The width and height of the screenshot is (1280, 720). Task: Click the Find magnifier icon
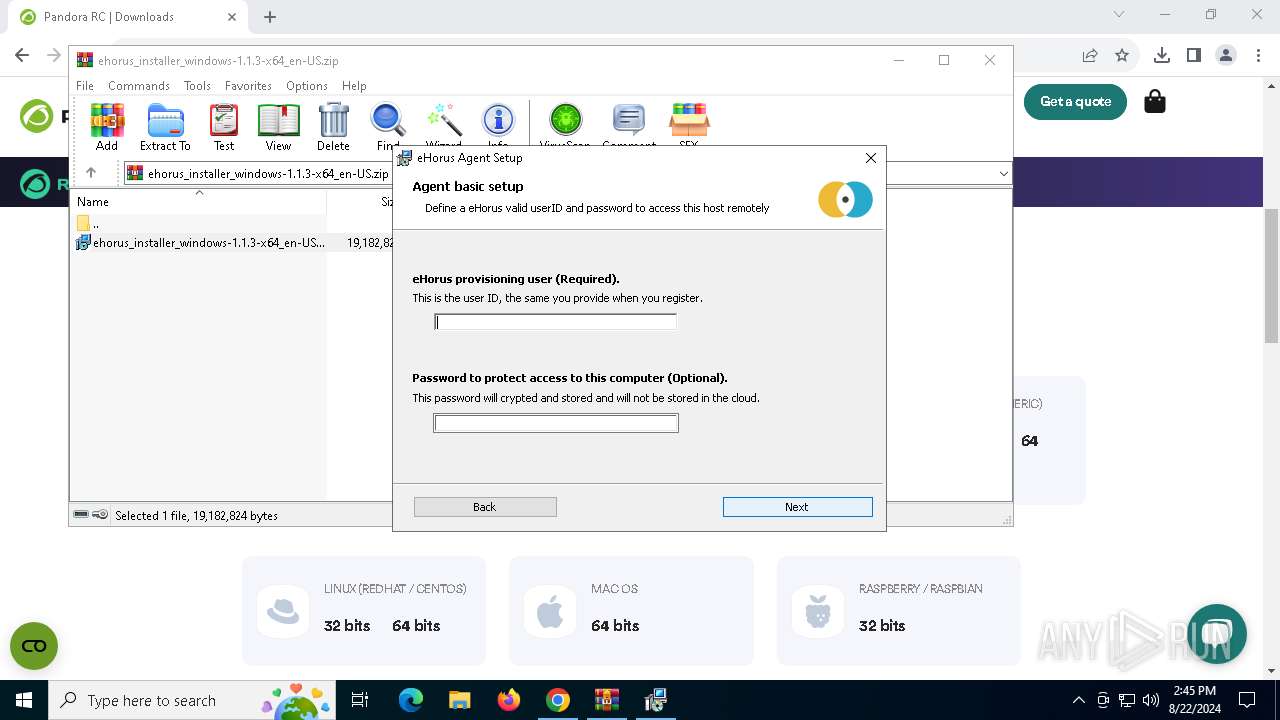pos(388,126)
